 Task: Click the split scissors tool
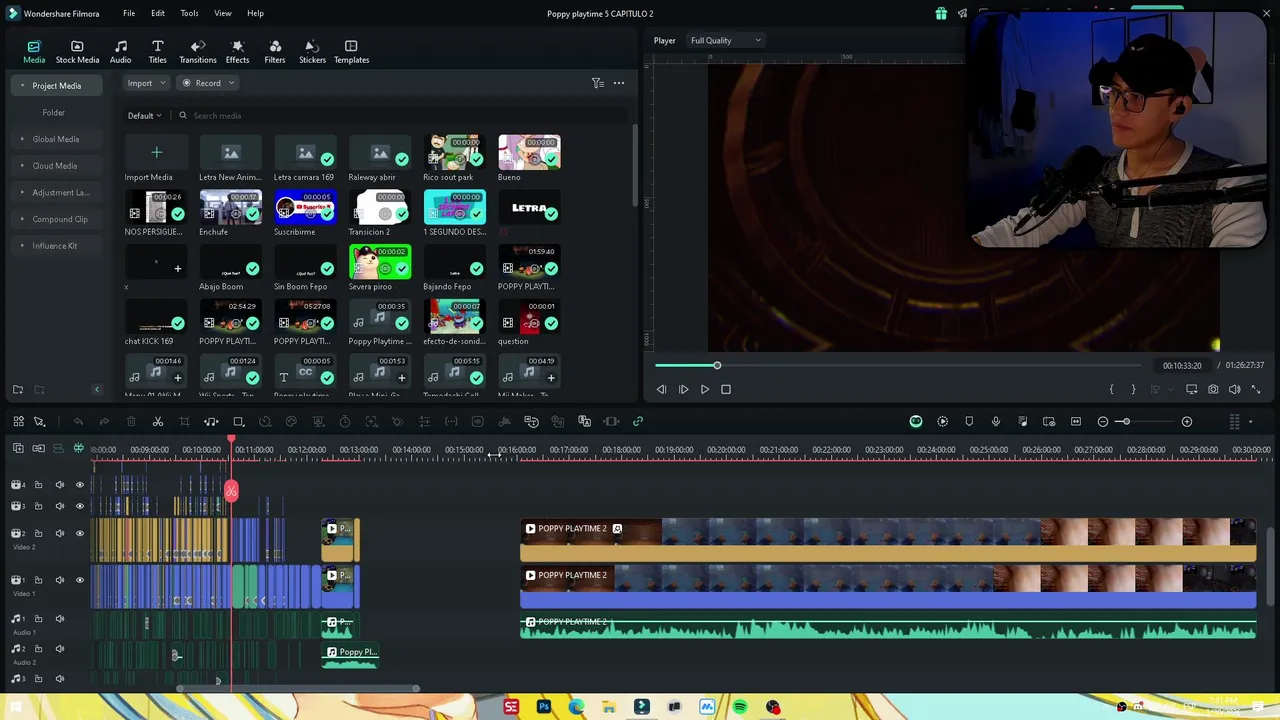157,422
